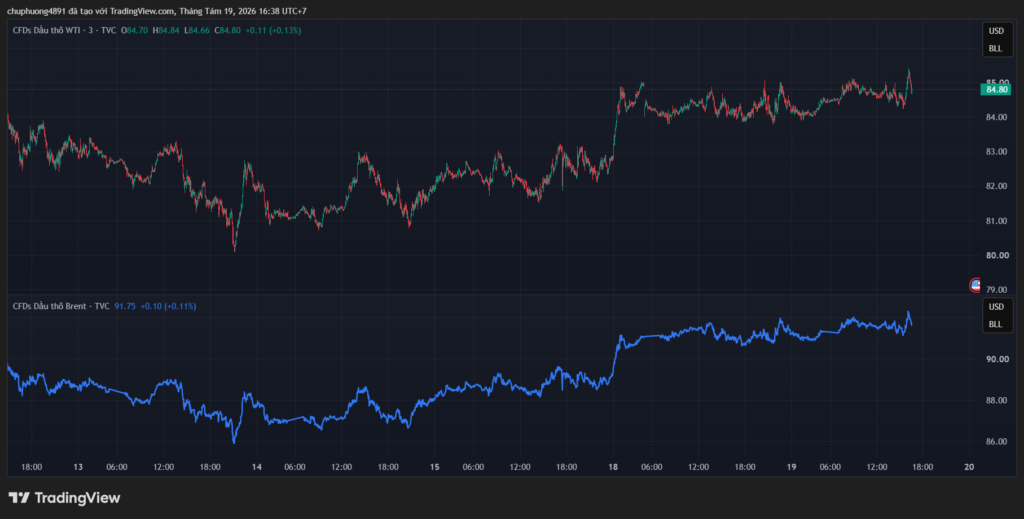Click the 79.00 price axis label
The width and height of the screenshot is (1024, 519).
[997, 290]
